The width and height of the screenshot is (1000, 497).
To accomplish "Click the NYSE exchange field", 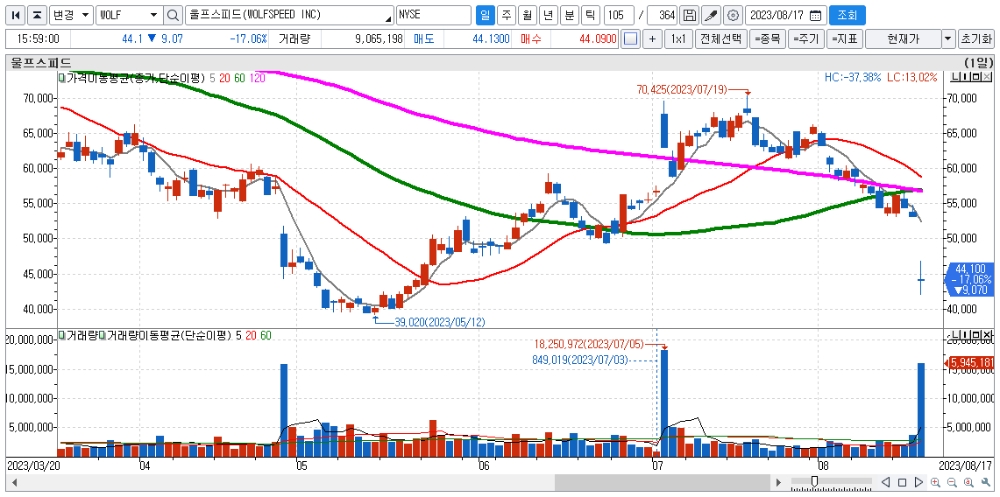I will (434, 15).
